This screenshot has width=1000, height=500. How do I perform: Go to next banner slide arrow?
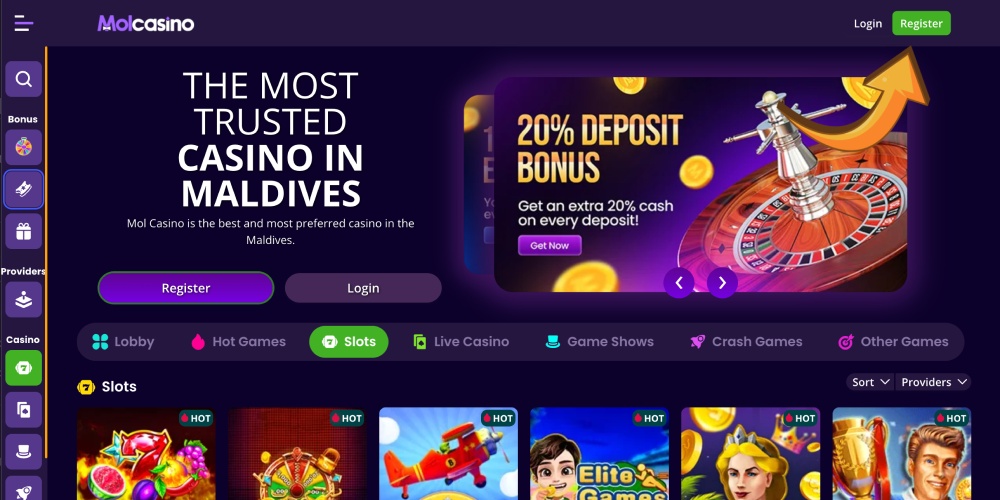[722, 283]
